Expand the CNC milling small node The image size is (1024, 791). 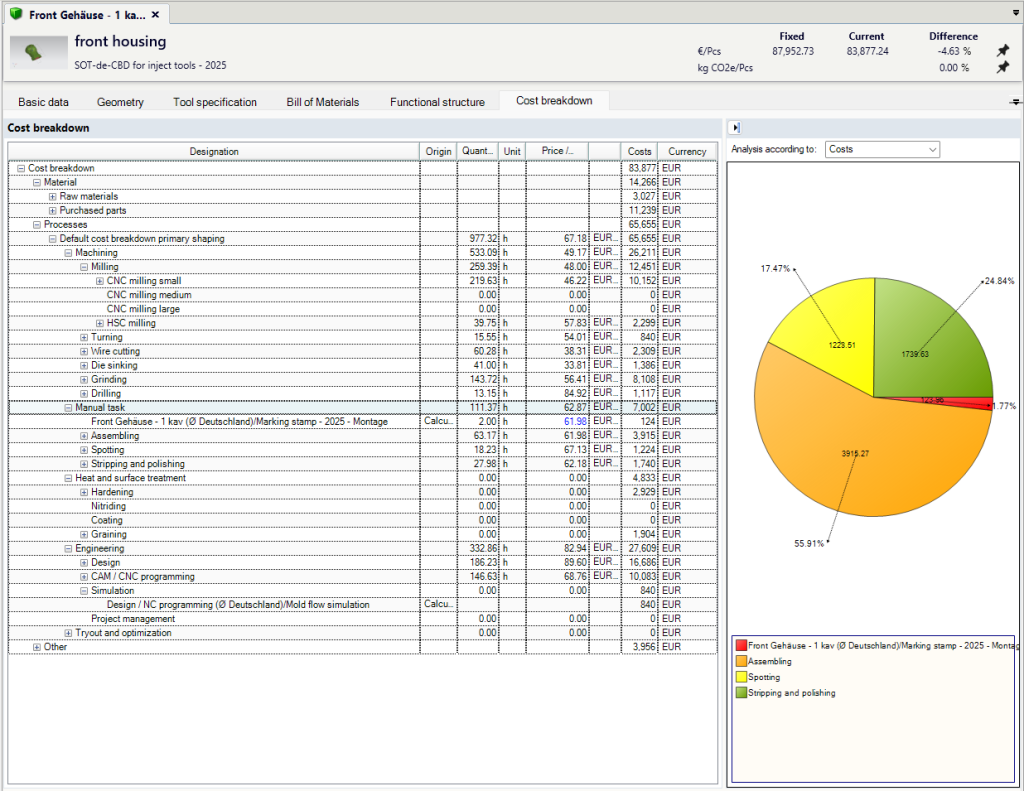100,281
